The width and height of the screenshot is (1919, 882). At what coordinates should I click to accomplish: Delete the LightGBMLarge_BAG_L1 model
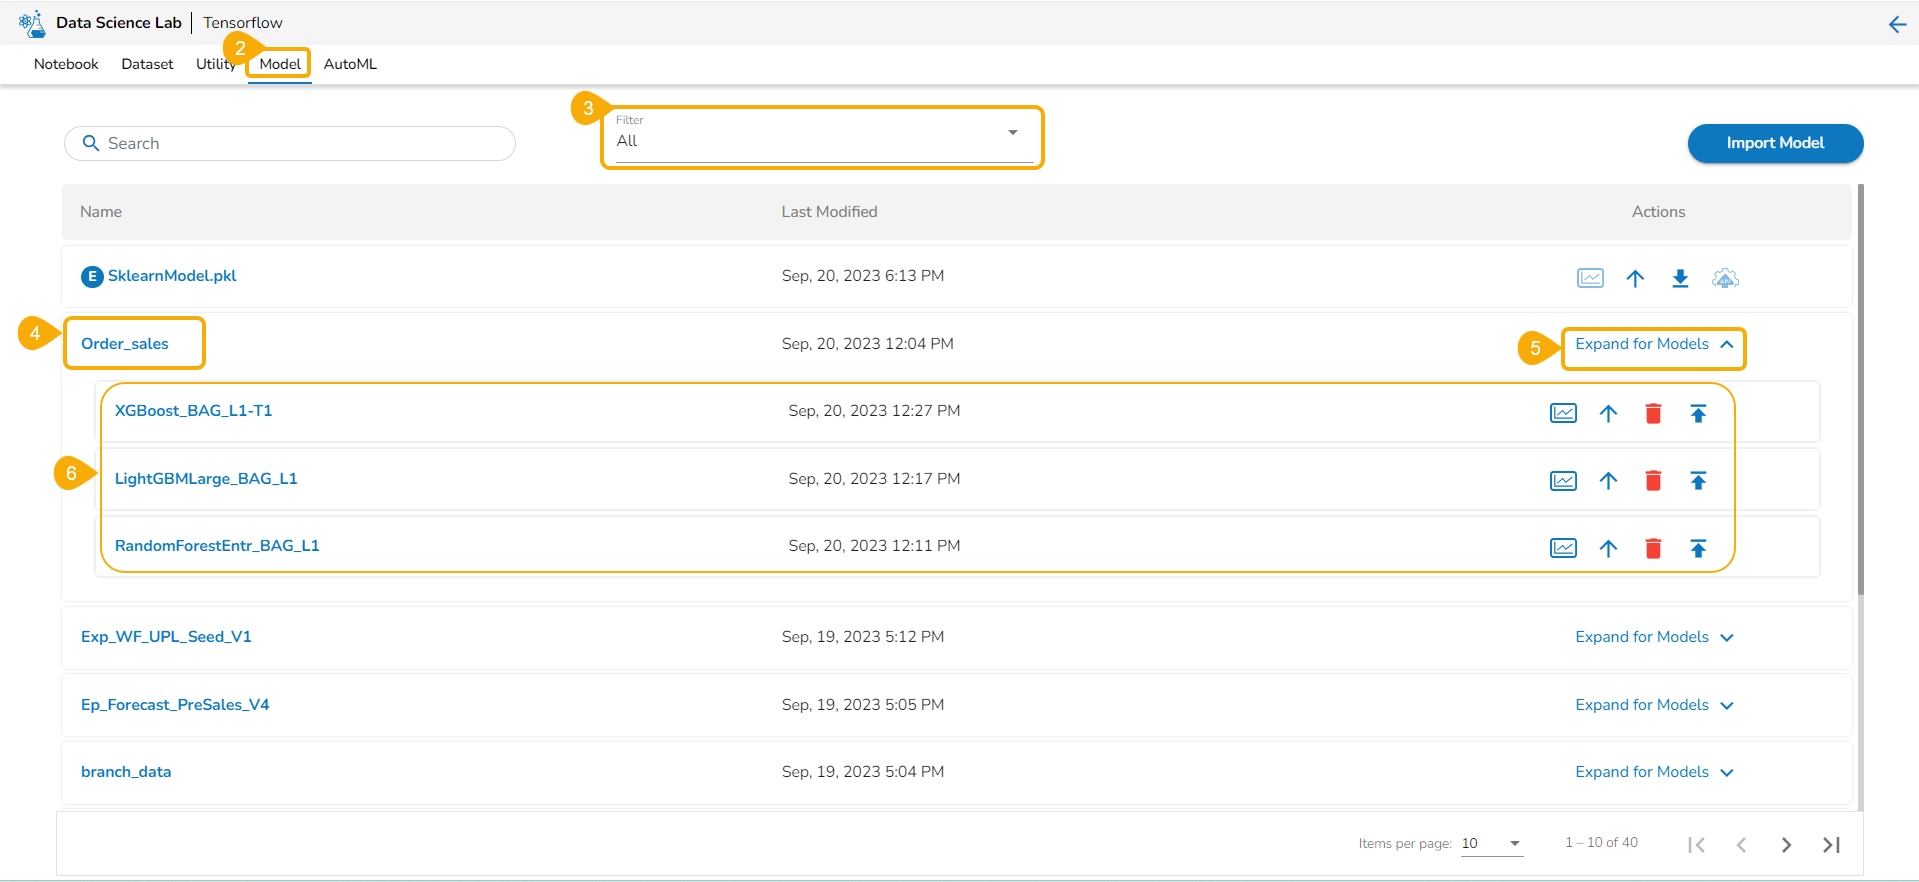pos(1653,481)
